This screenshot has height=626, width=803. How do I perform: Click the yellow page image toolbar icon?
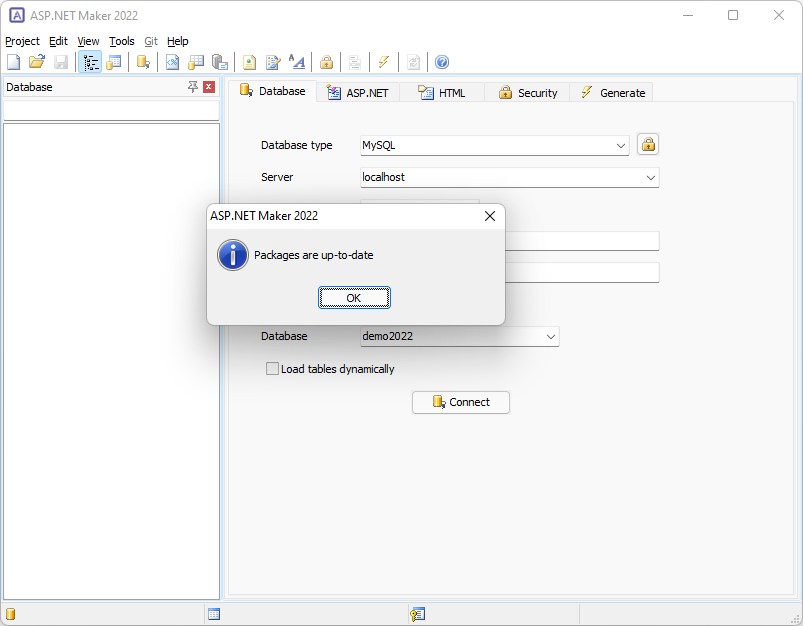click(x=249, y=62)
